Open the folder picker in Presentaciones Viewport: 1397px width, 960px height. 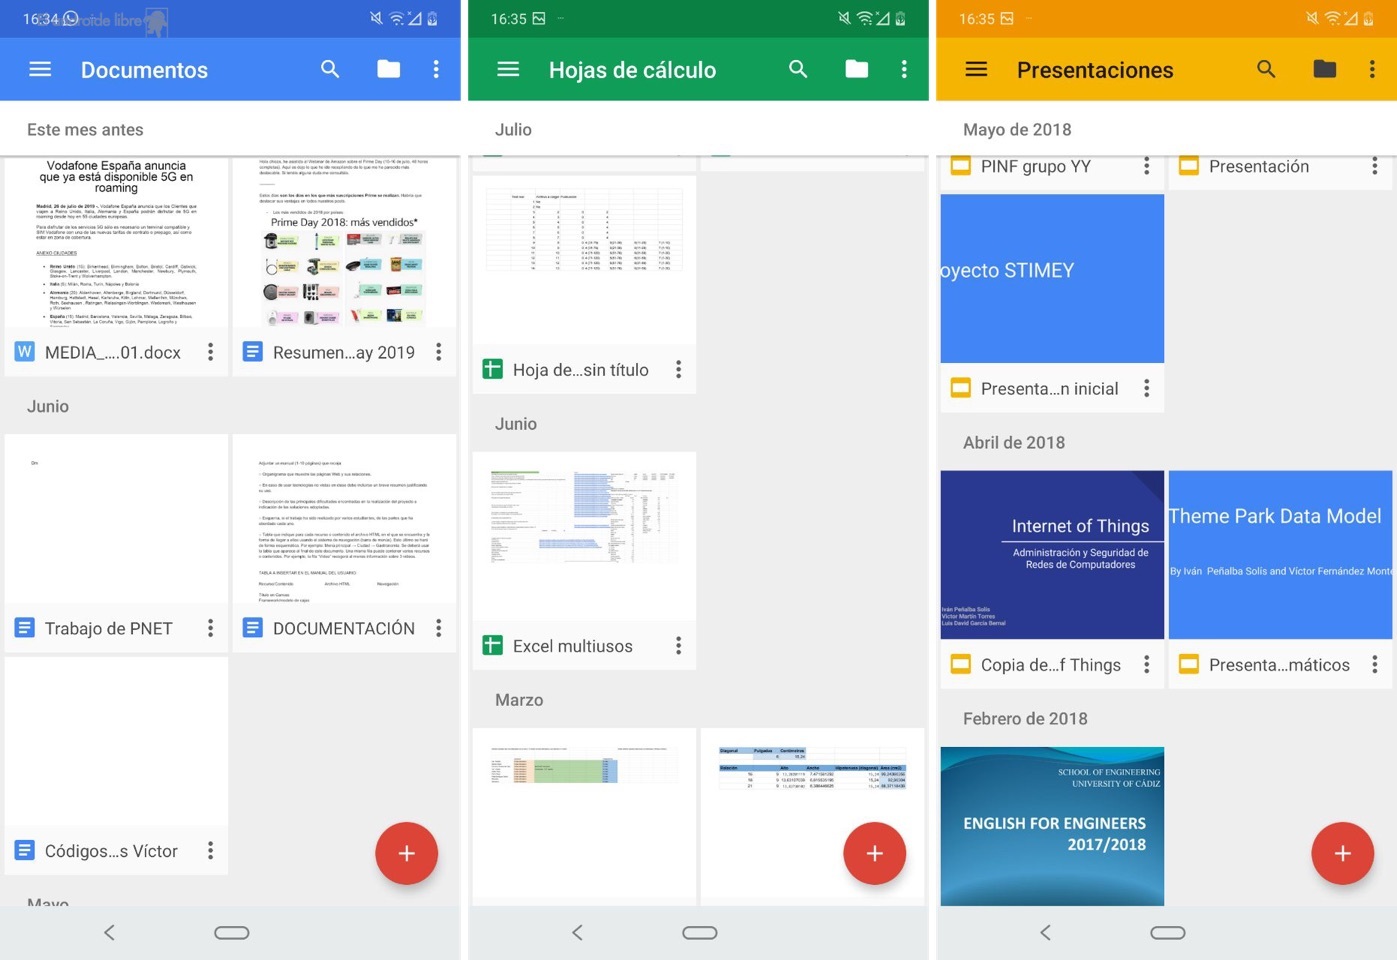1324,69
